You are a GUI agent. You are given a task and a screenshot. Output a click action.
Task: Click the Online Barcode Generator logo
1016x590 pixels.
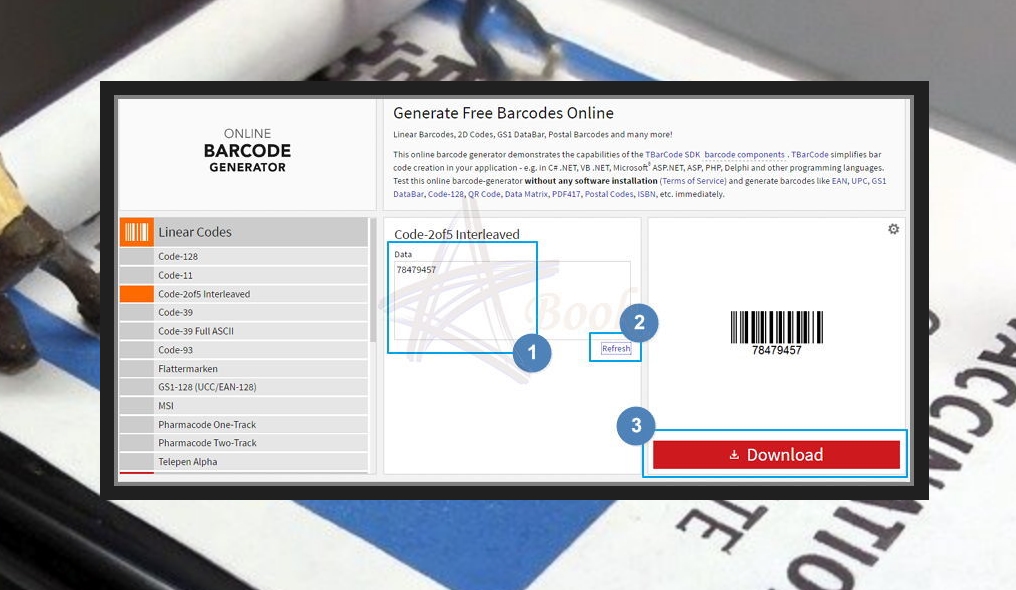247,150
